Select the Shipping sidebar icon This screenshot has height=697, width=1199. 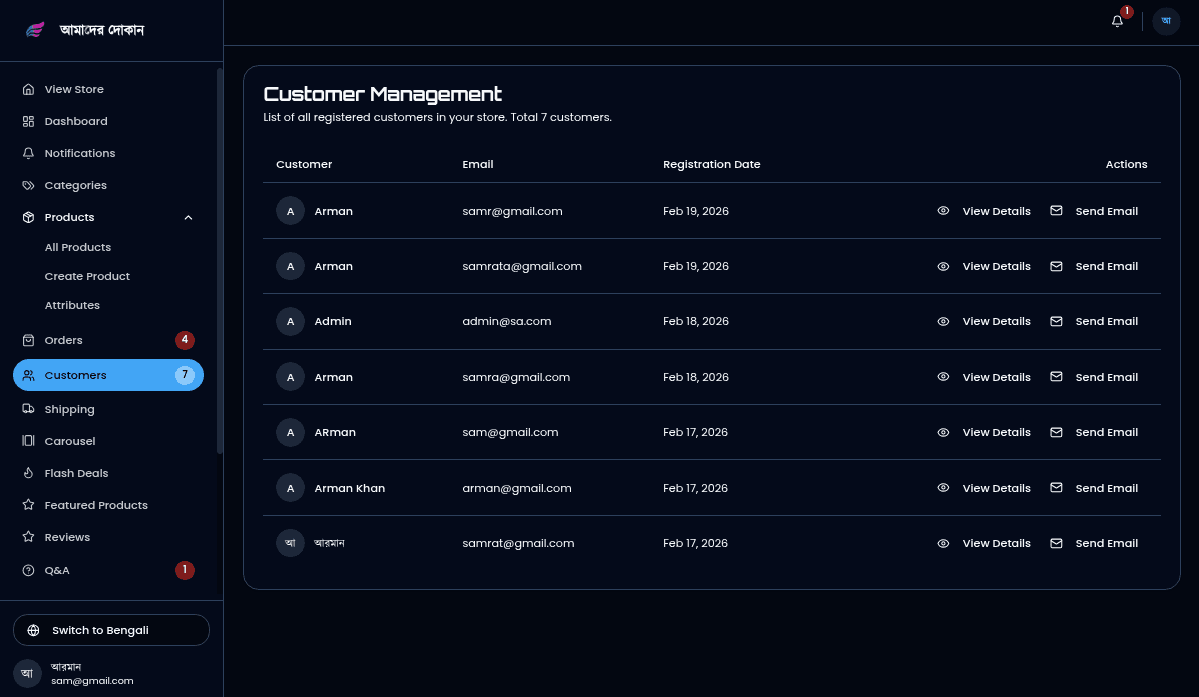pyautogui.click(x=27, y=409)
